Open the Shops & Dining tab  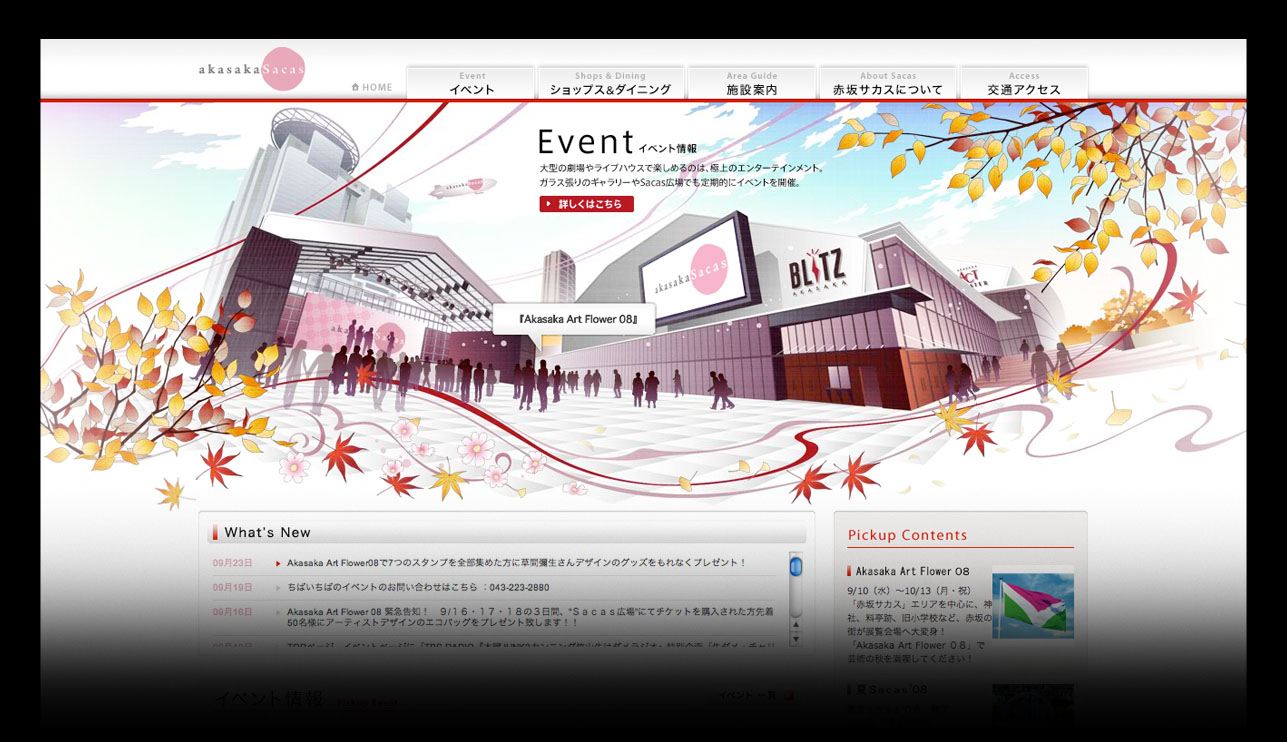610,83
